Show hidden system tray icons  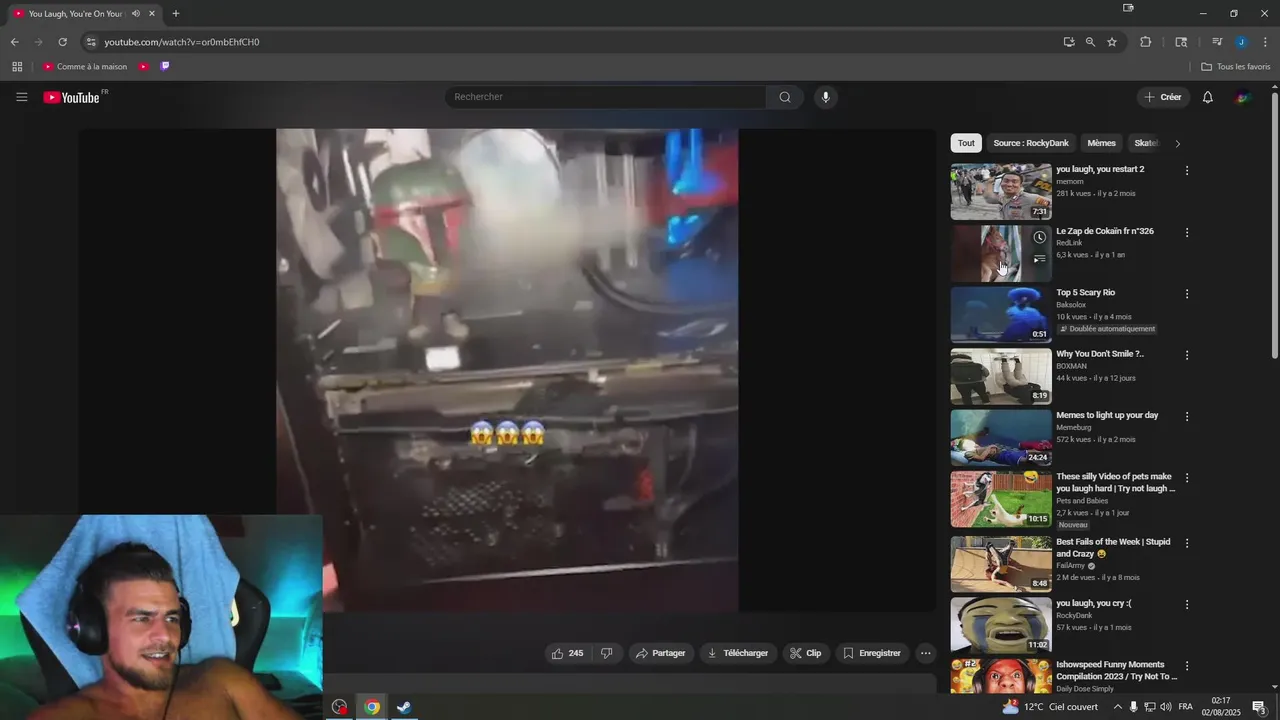(1118, 707)
